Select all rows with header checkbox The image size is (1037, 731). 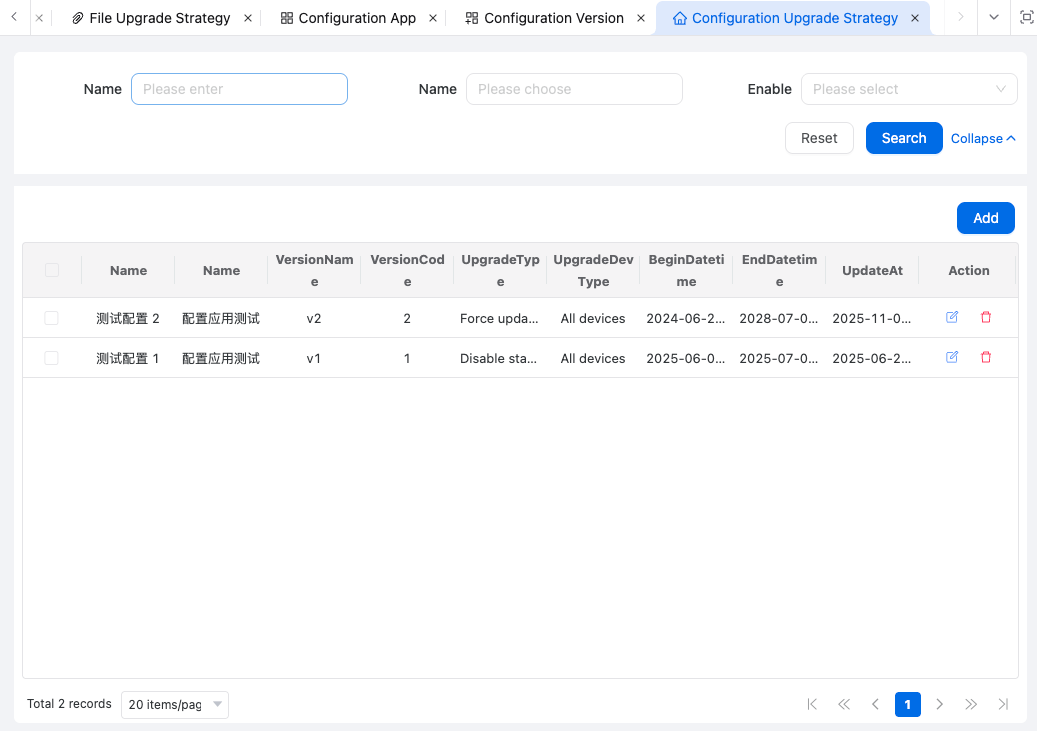[52, 270]
